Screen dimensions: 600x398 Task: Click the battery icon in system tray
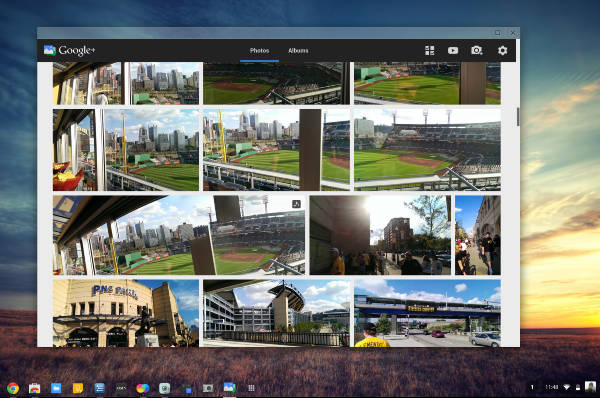coord(578,387)
